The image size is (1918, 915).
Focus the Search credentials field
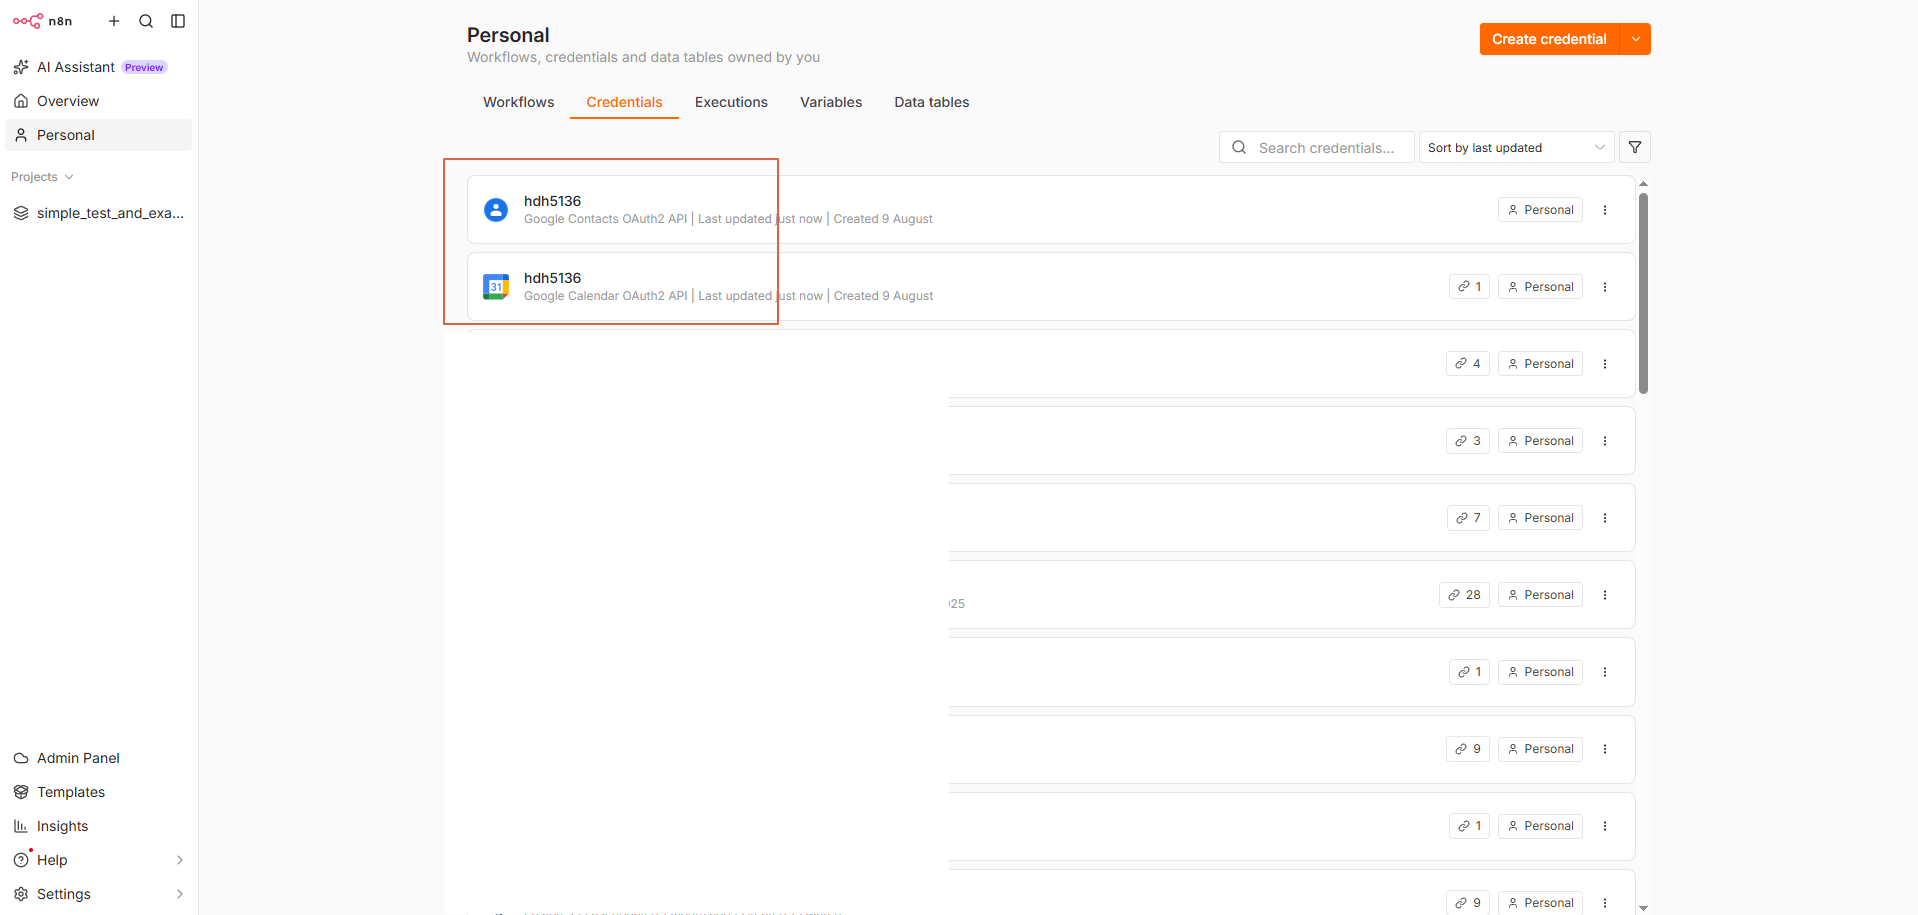coord(1316,147)
